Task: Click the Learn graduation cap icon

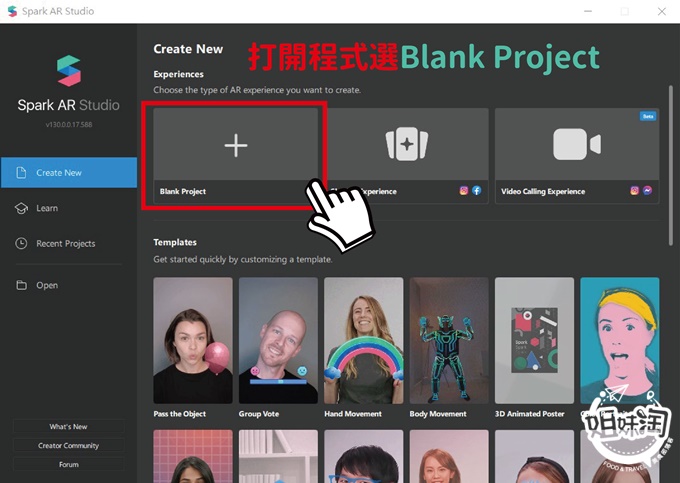Action: click(x=21, y=209)
